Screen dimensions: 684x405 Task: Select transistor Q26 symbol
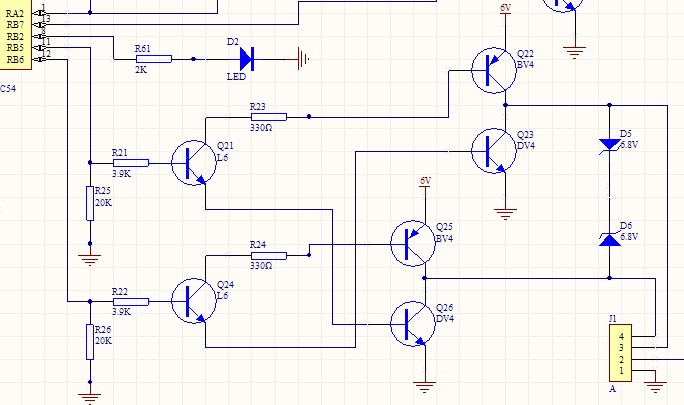click(412, 323)
